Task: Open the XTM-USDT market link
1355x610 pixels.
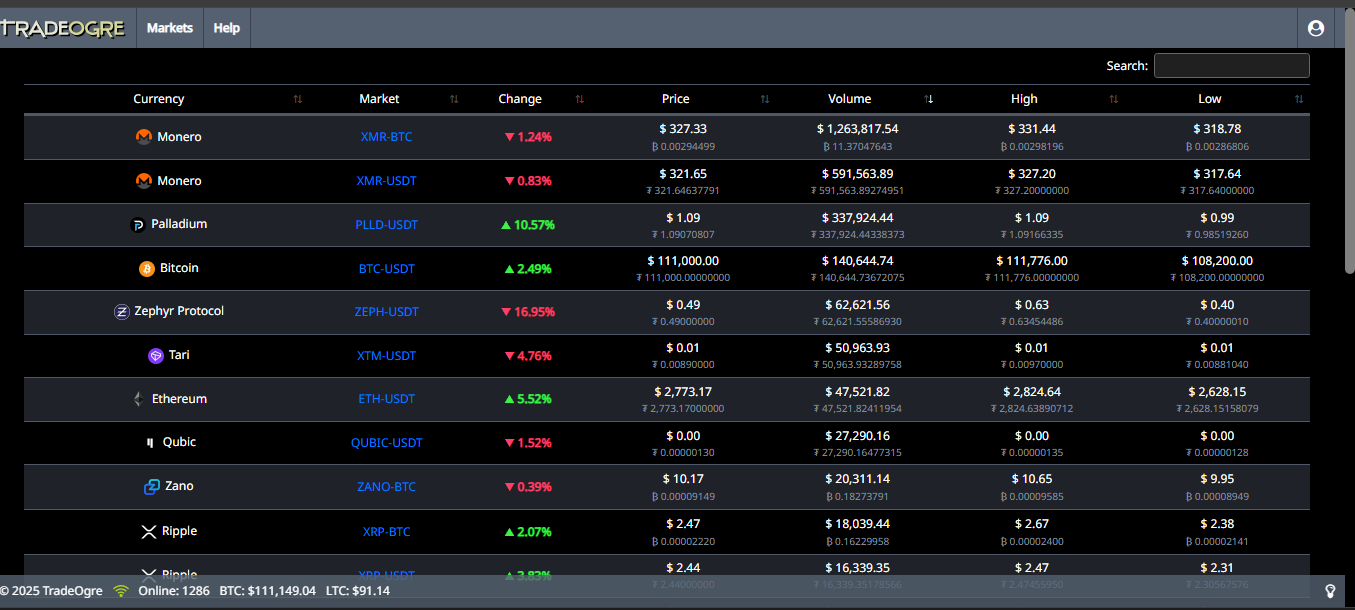Action: pos(386,356)
